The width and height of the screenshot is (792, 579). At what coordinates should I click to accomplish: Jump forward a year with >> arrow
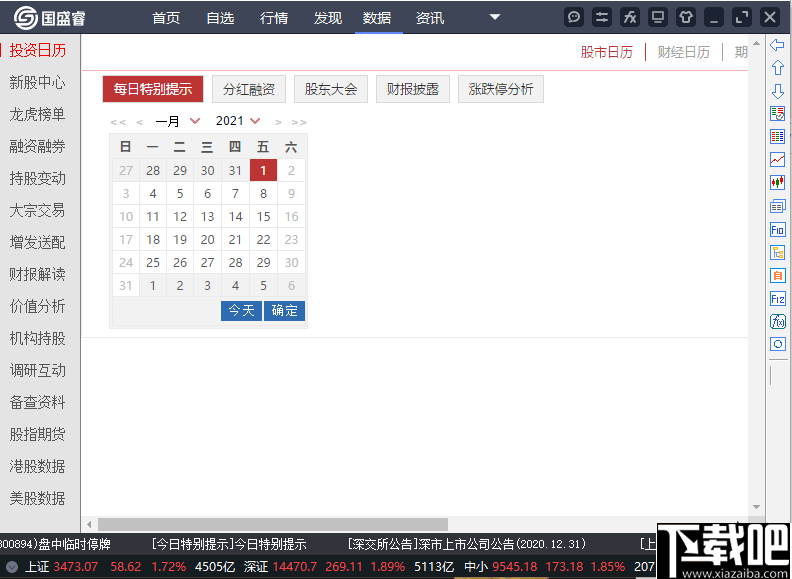point(299,122)
